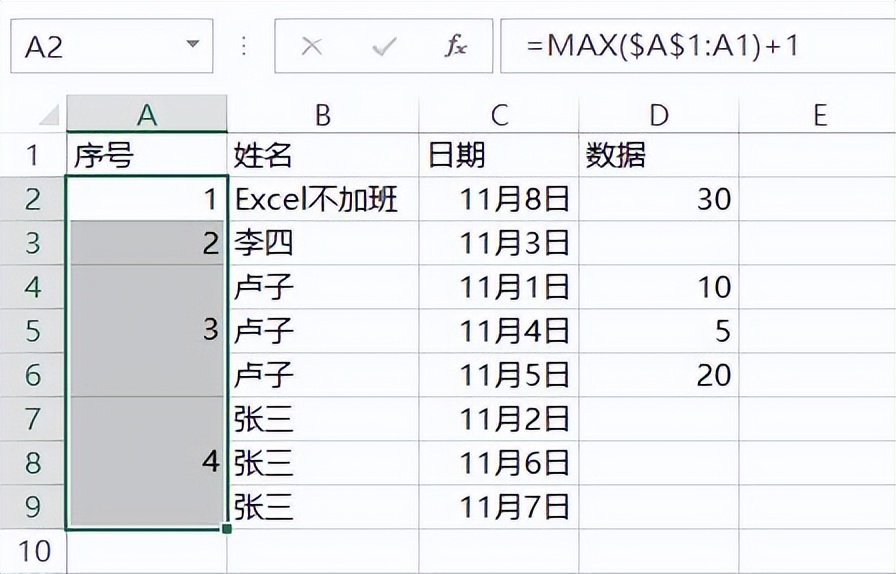Select cell A2 containing 1
896x574 pixels.
[x=147, y=199]
